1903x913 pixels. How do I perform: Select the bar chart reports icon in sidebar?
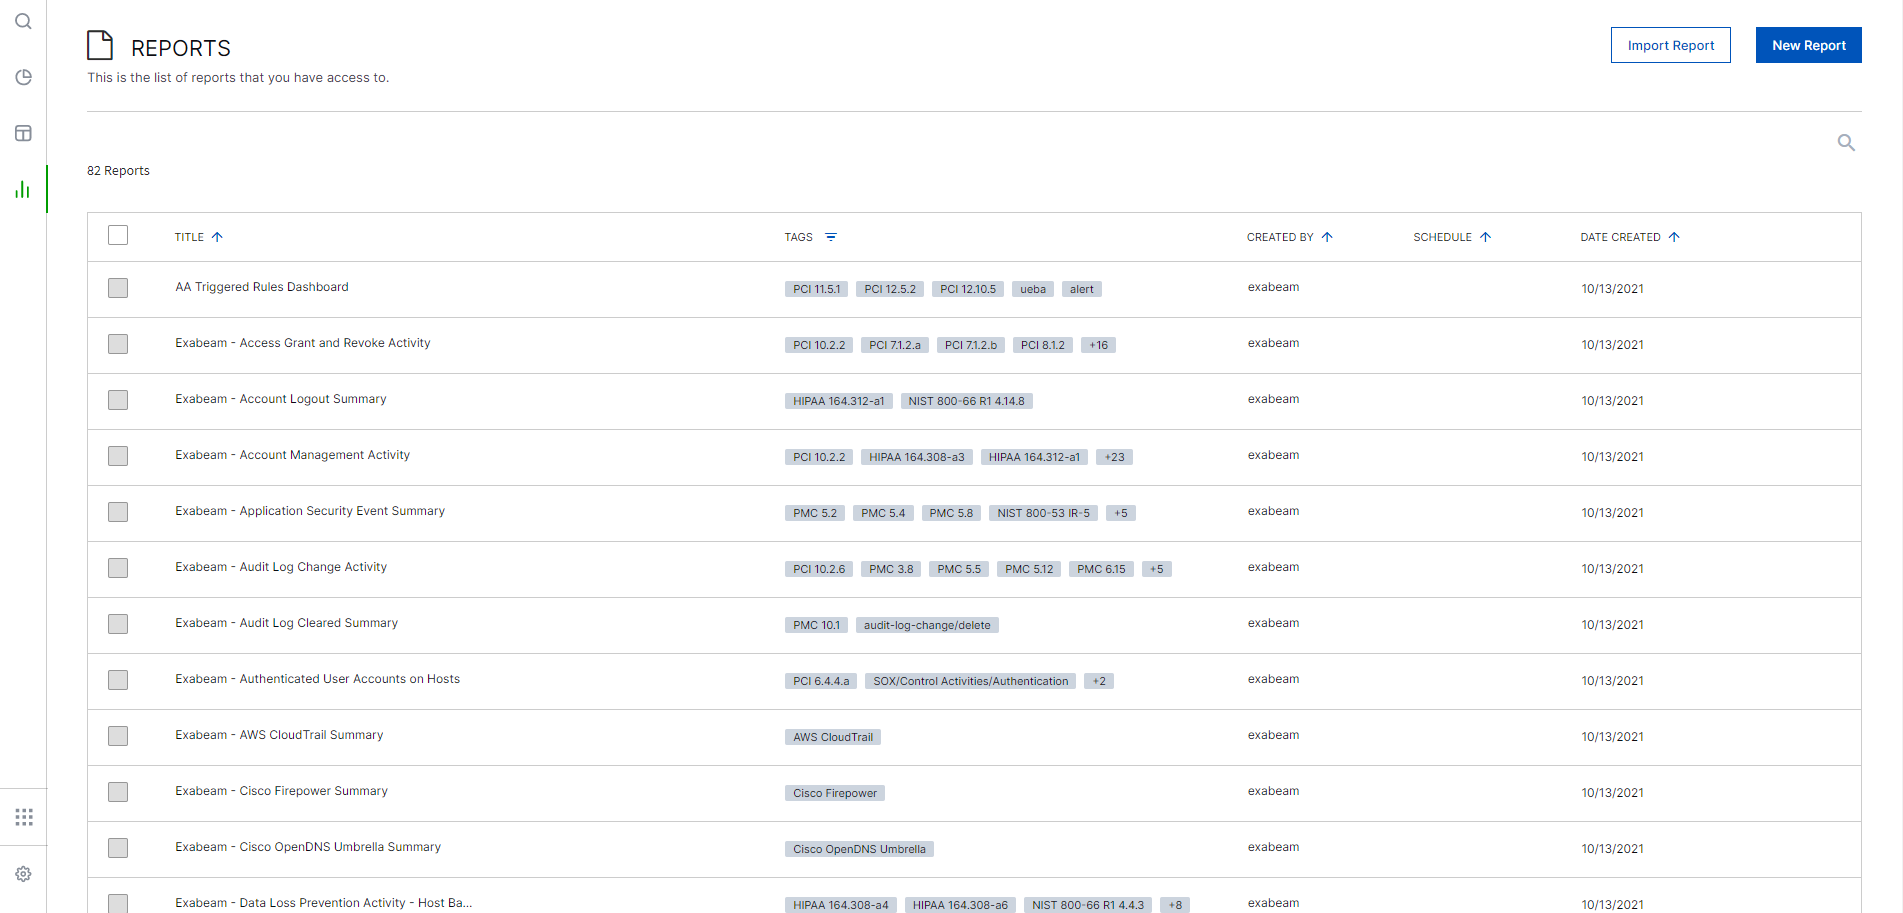pyautogui.click(x=23, y=189)
